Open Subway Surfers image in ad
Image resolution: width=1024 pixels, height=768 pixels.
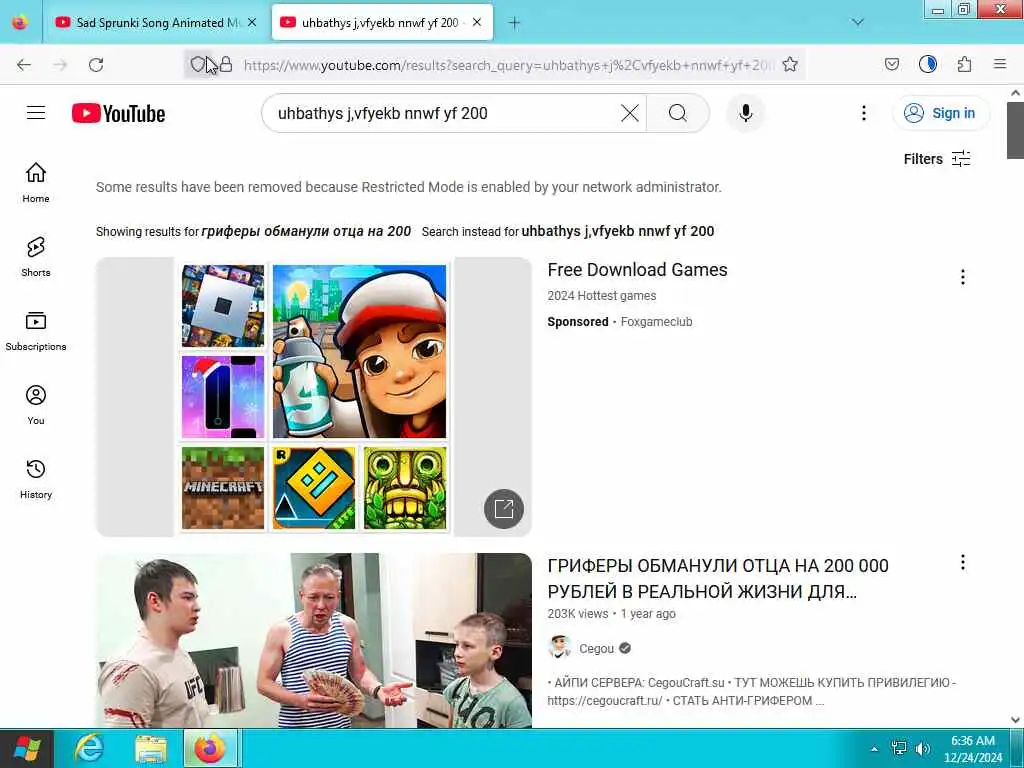(359, 351)
